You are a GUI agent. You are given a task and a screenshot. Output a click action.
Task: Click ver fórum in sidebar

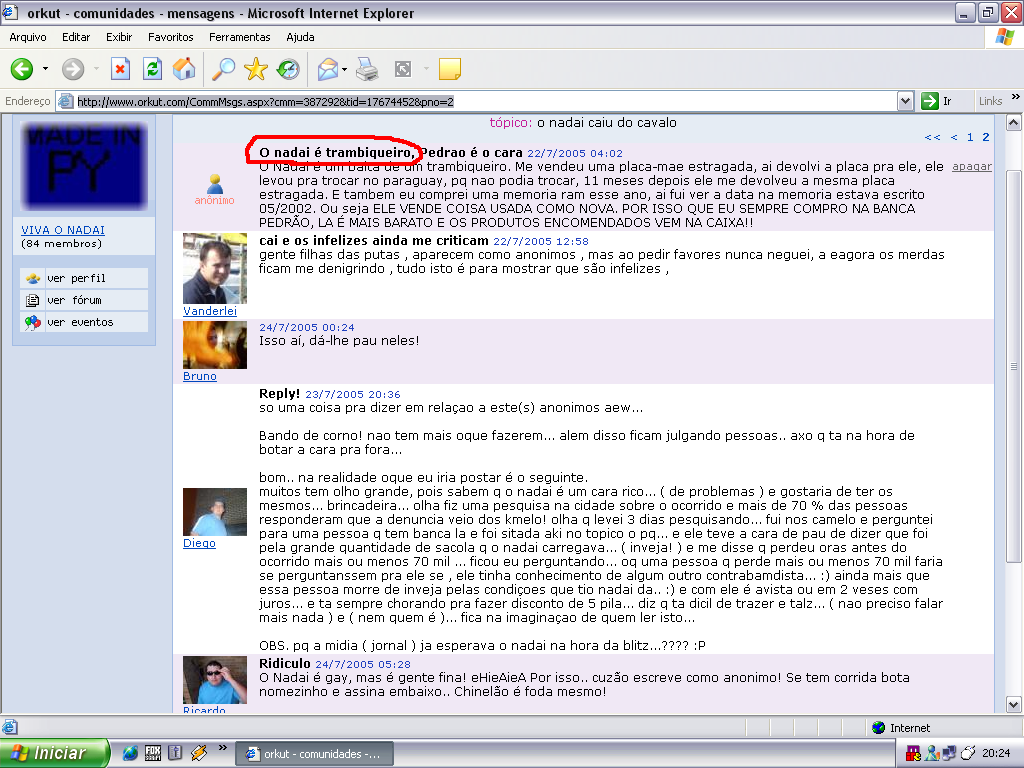[84, 300]
